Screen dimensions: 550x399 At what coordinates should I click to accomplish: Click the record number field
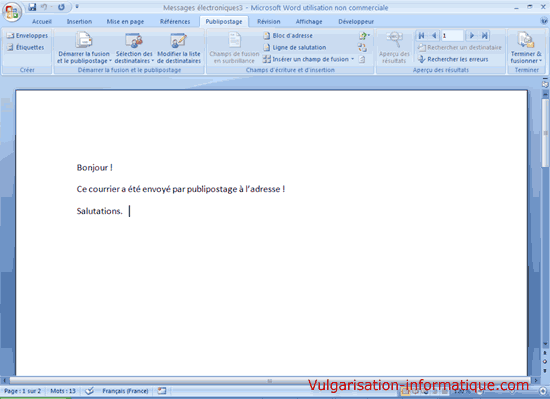click(x=452, y=35)
